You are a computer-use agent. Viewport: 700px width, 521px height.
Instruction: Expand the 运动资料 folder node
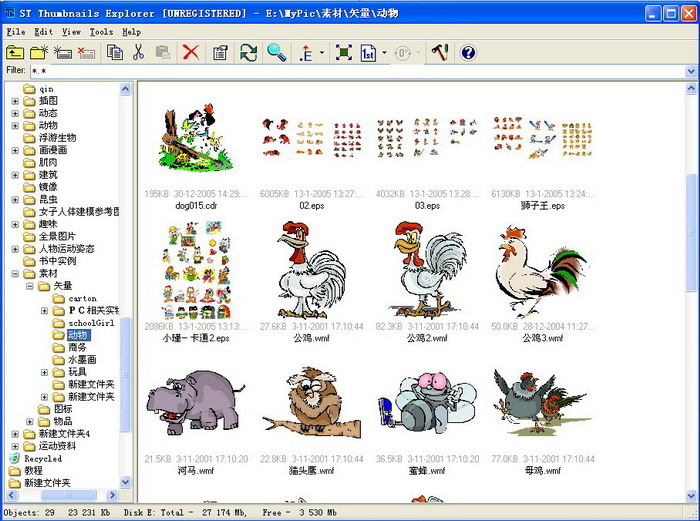tap(15, 446)
